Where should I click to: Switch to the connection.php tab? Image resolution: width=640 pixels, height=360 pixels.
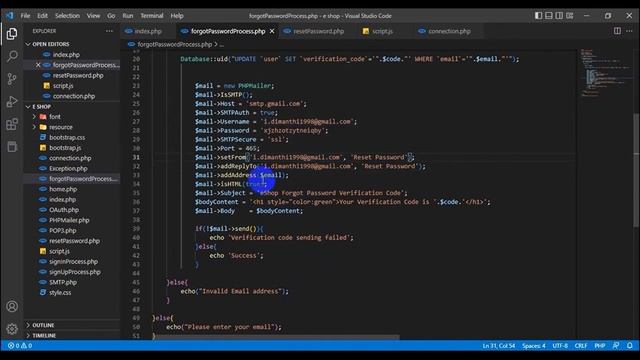[449, 31]
